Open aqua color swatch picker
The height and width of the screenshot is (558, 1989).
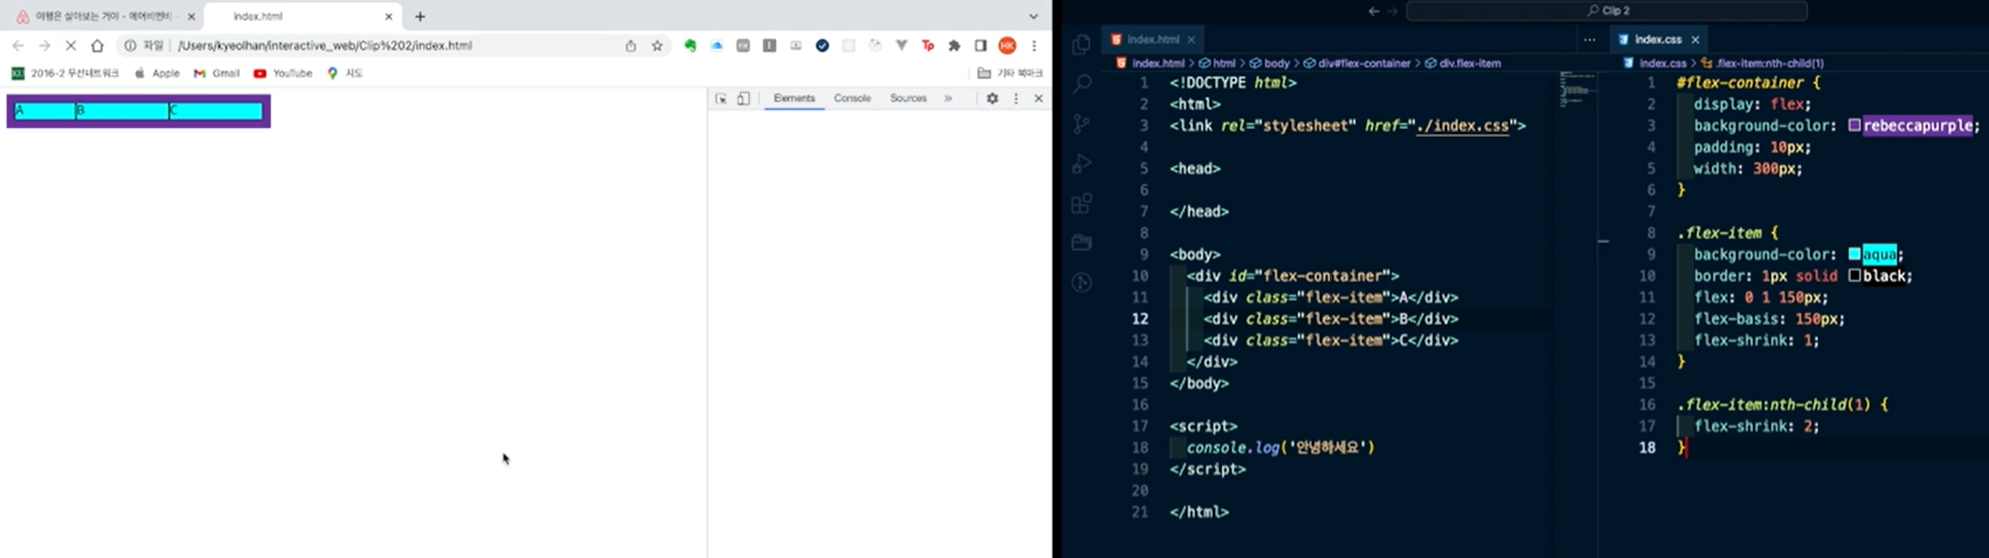click(1854, 254)
